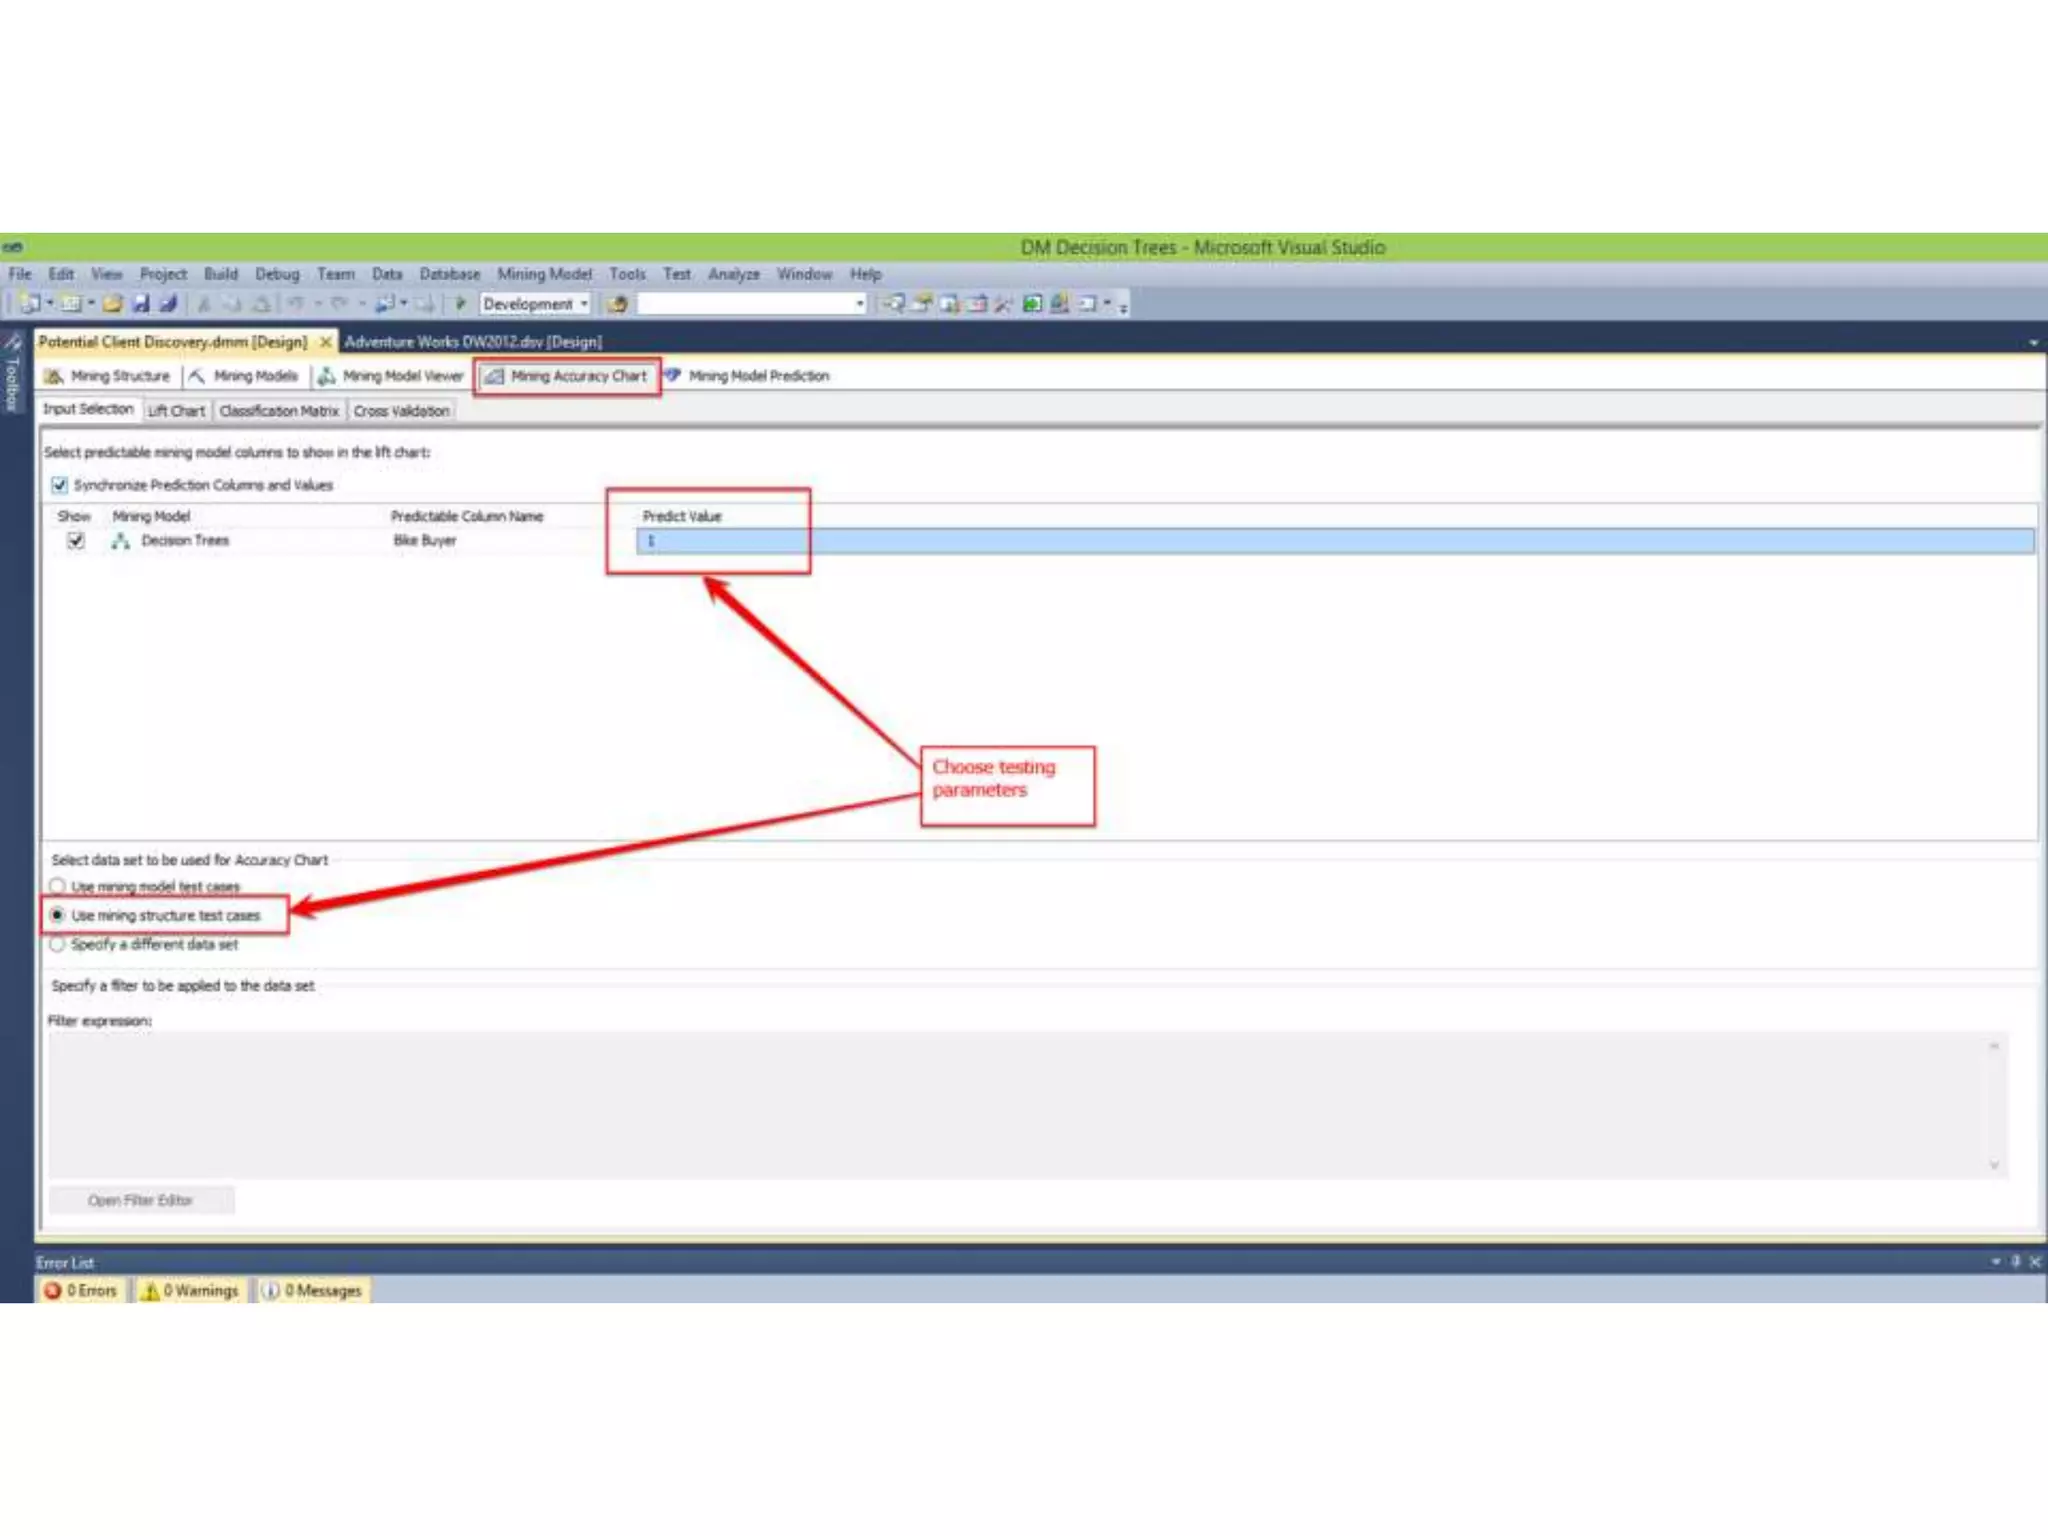The height and width of the screenshot is (1536, 2048).
Task: Expand the New Project dropdown arrow
Action: [x=49, y=303]
